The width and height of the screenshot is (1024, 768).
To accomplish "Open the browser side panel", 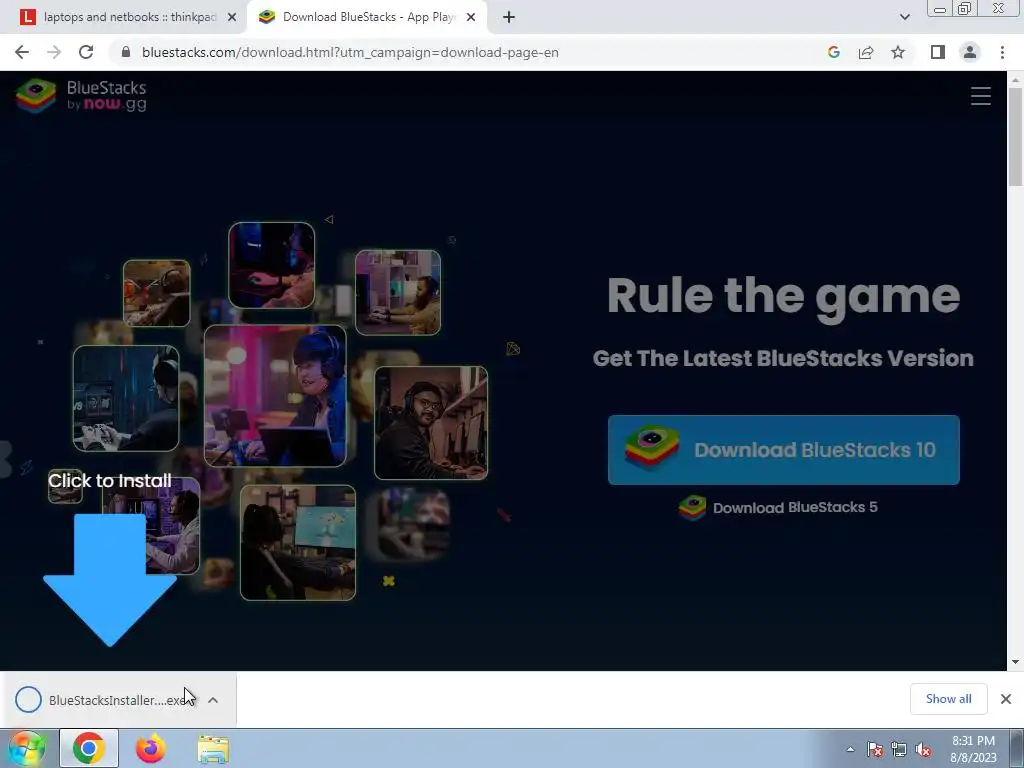I will 938,52.
